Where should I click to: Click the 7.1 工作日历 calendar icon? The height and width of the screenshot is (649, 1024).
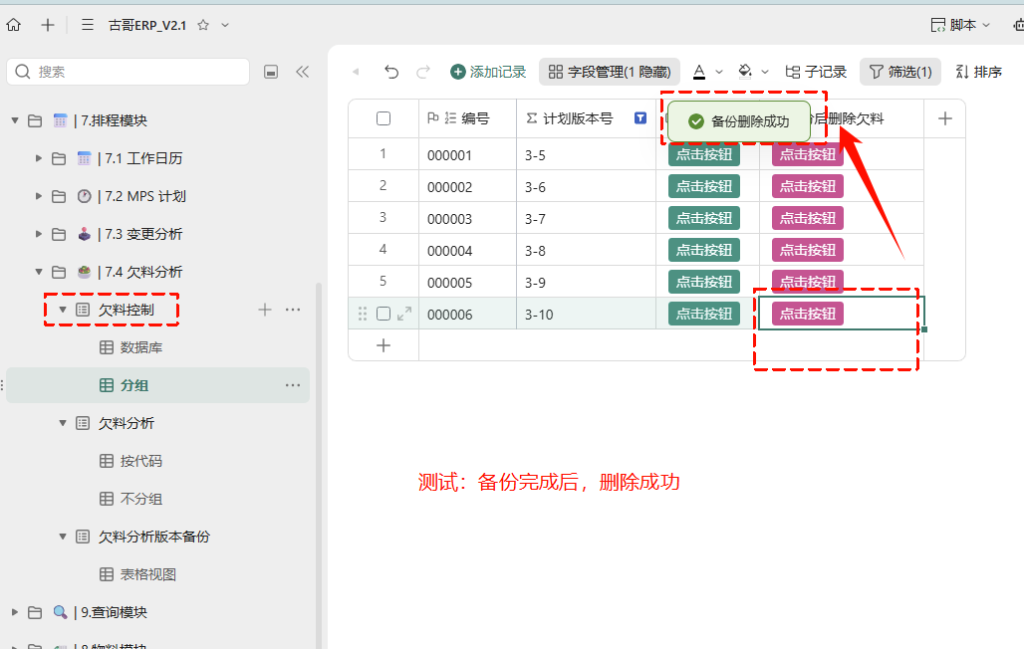click(x=84, y=159)
